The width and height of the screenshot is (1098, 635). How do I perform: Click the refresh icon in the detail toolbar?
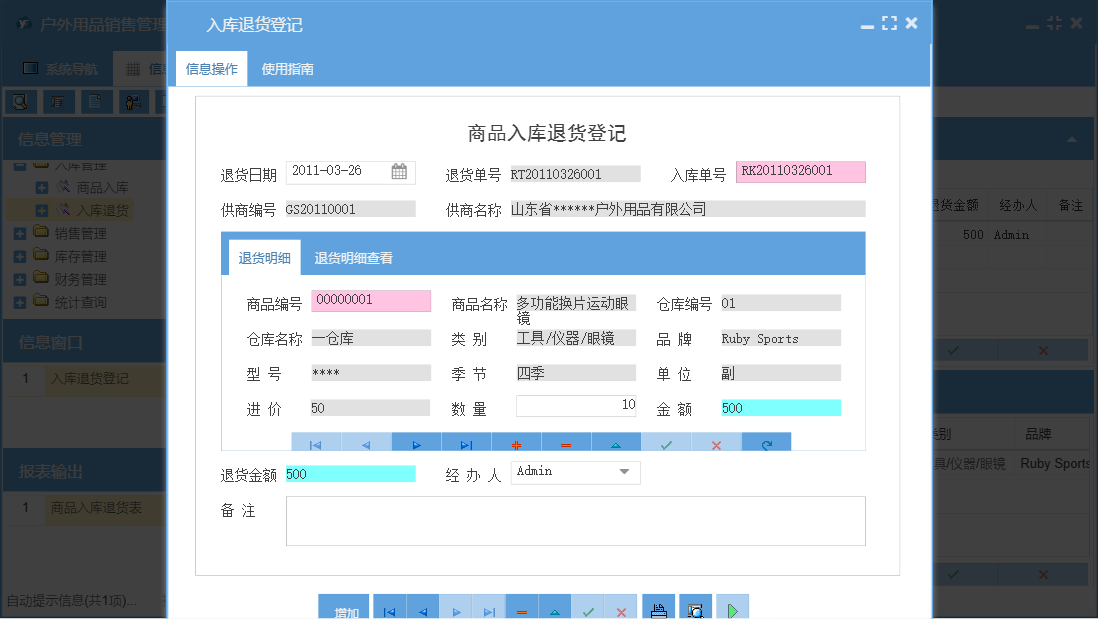pyautogui.click(x=768, y=442)
